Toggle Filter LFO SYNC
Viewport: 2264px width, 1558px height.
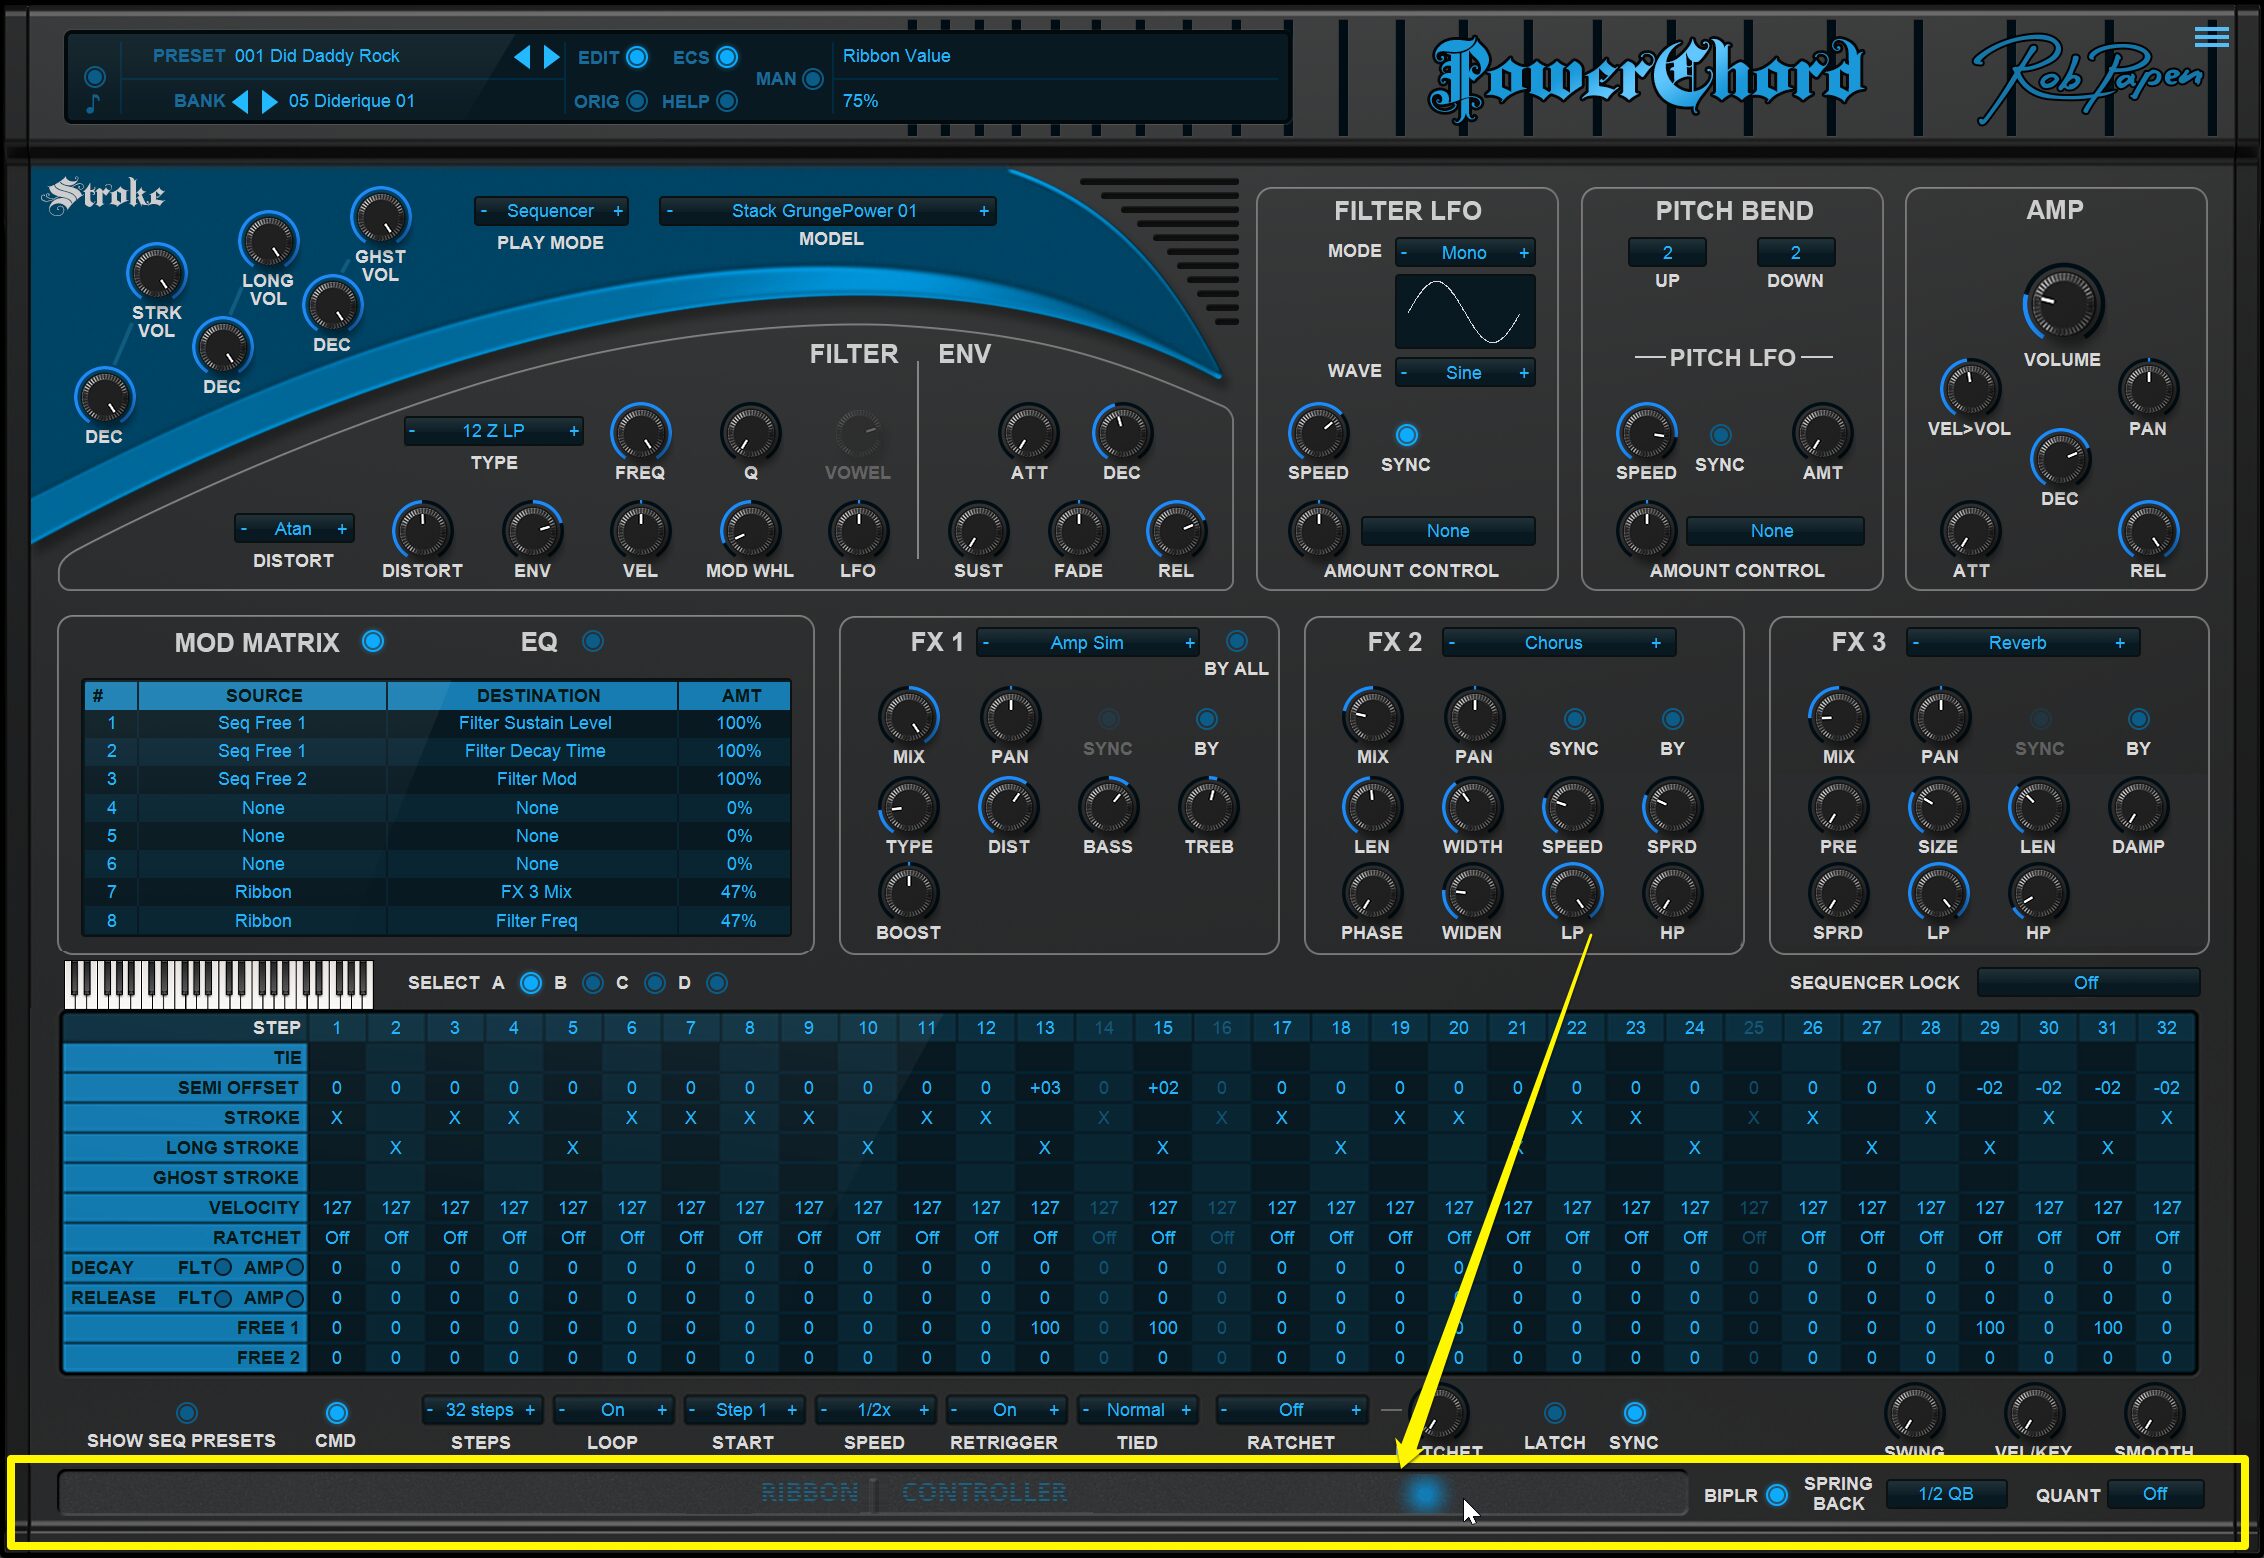click(1406, 435)
